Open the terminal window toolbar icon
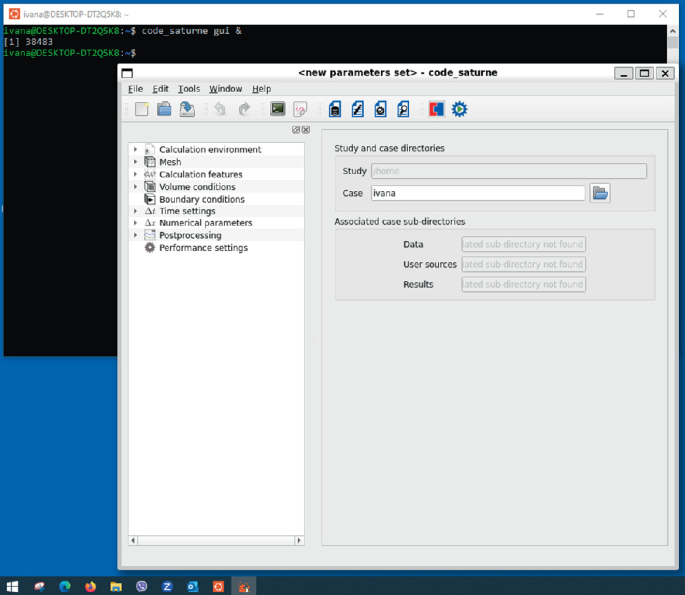The image size is (685, 595). [278, 109]
